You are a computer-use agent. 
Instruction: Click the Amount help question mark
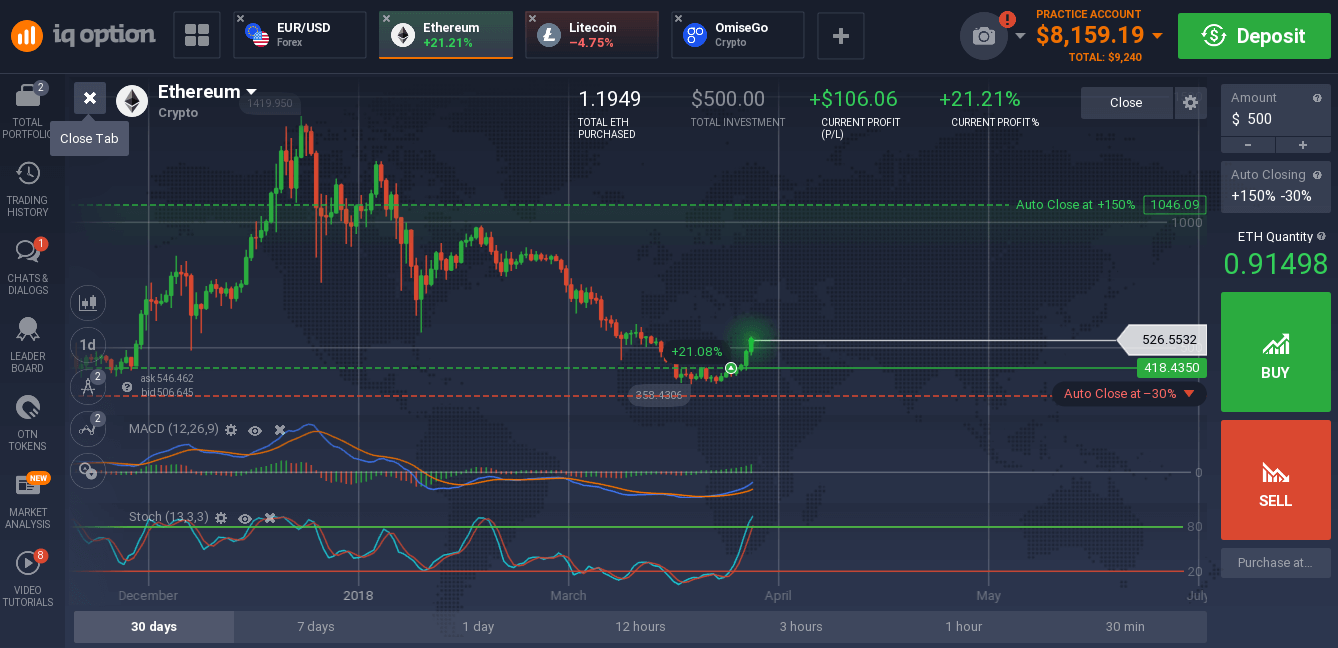coord(1318,98)
